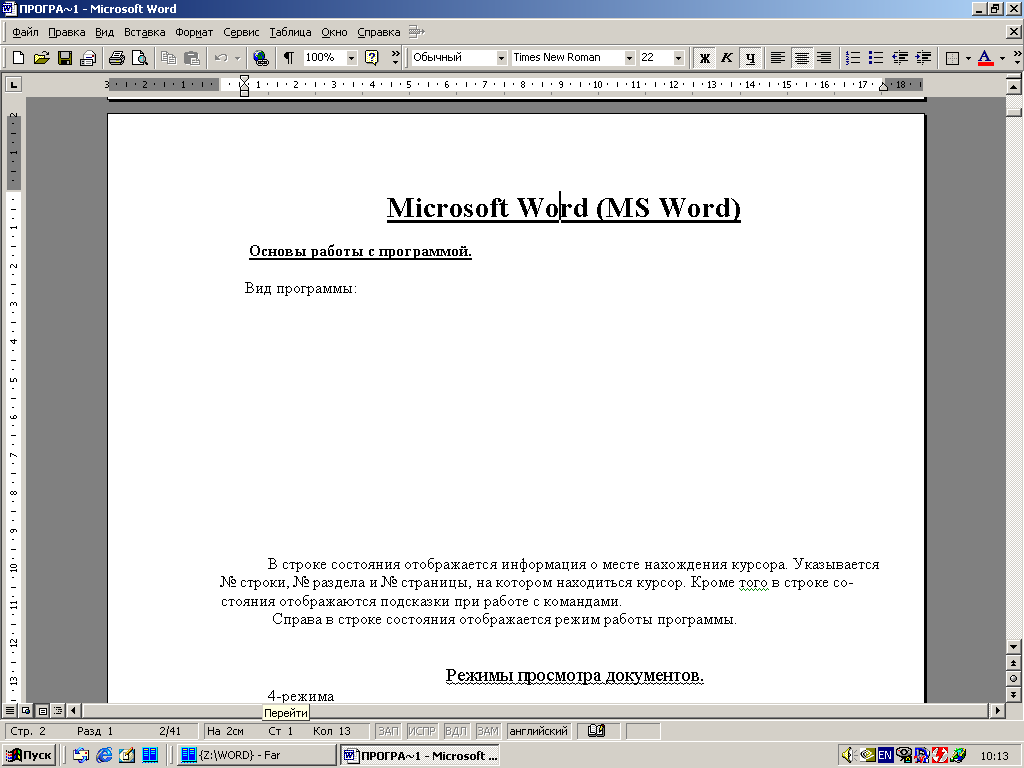Open the Окно menu
The width and height of the screenshot is (1024, 768).
pos(334,32)
